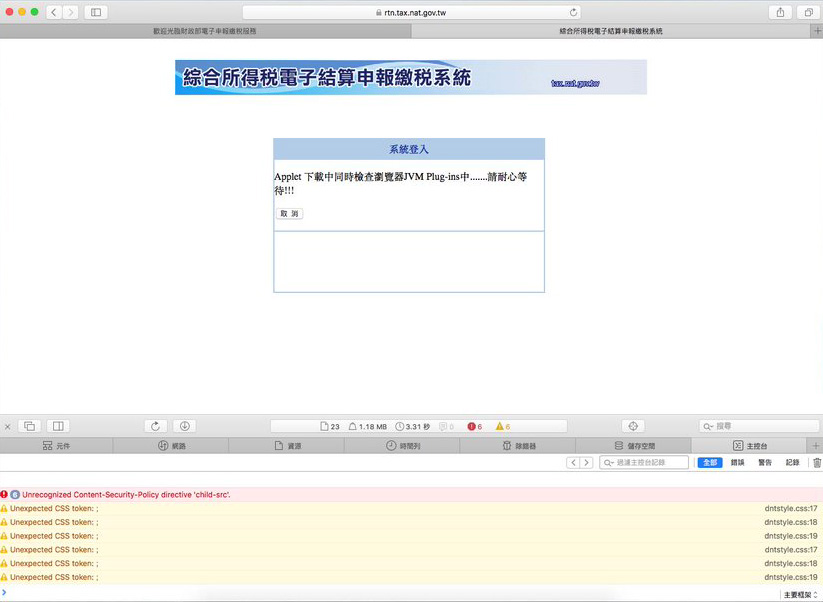Click the trash icon to clear console
823x602 pixels.
(x=817, y=462)
